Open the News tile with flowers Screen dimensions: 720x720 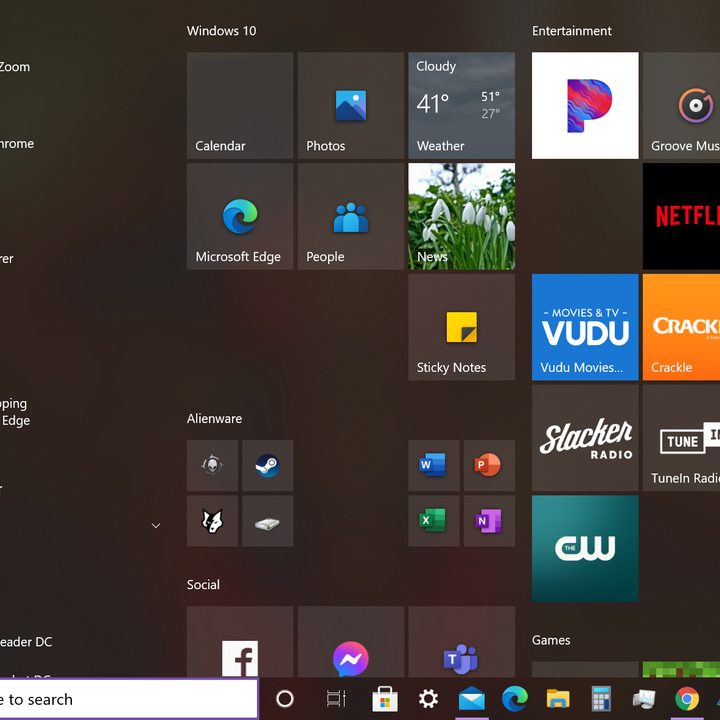461,216
